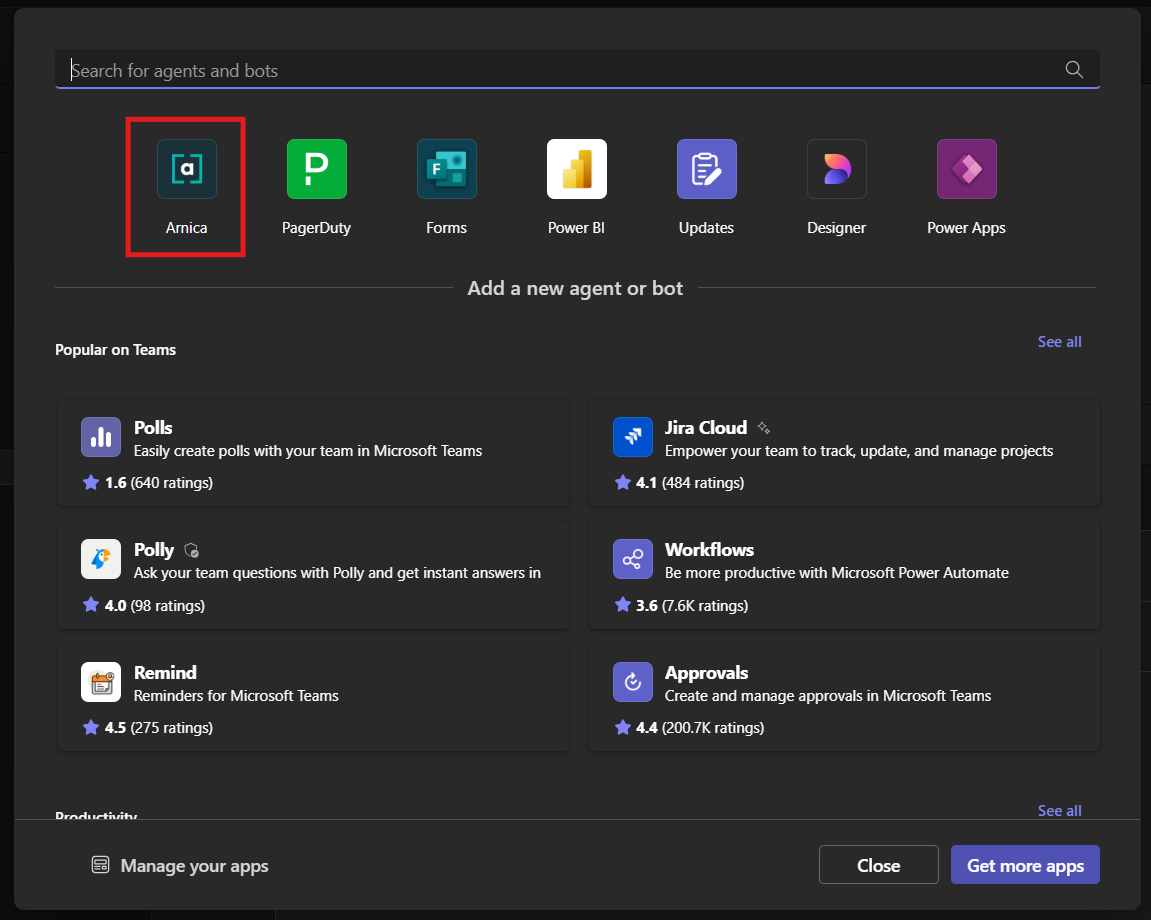Open Manage your apps
Viewport: 1151px width, 920px height.
(x=180, y=866)
